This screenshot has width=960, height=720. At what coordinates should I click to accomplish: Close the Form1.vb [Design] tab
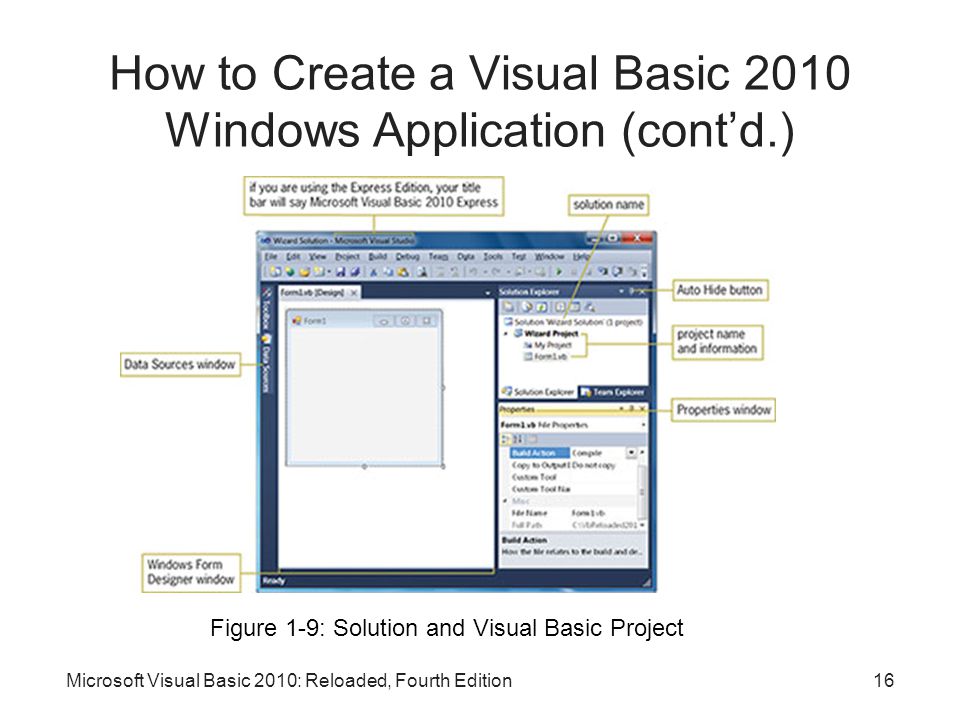pyautogui.click(x=354, y=293)
